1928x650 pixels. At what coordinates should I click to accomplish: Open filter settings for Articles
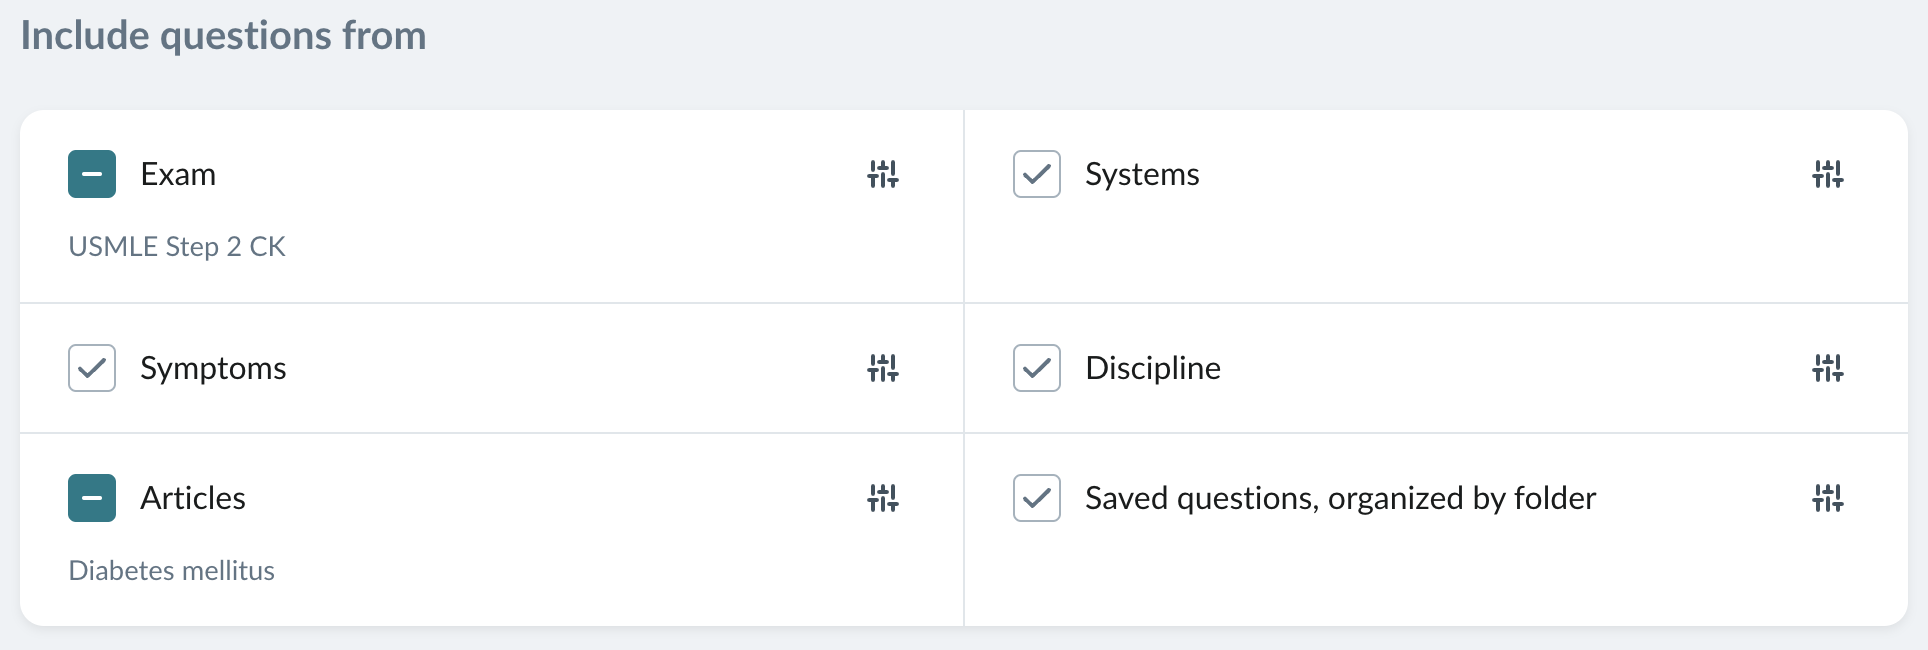tap(883, 498)
